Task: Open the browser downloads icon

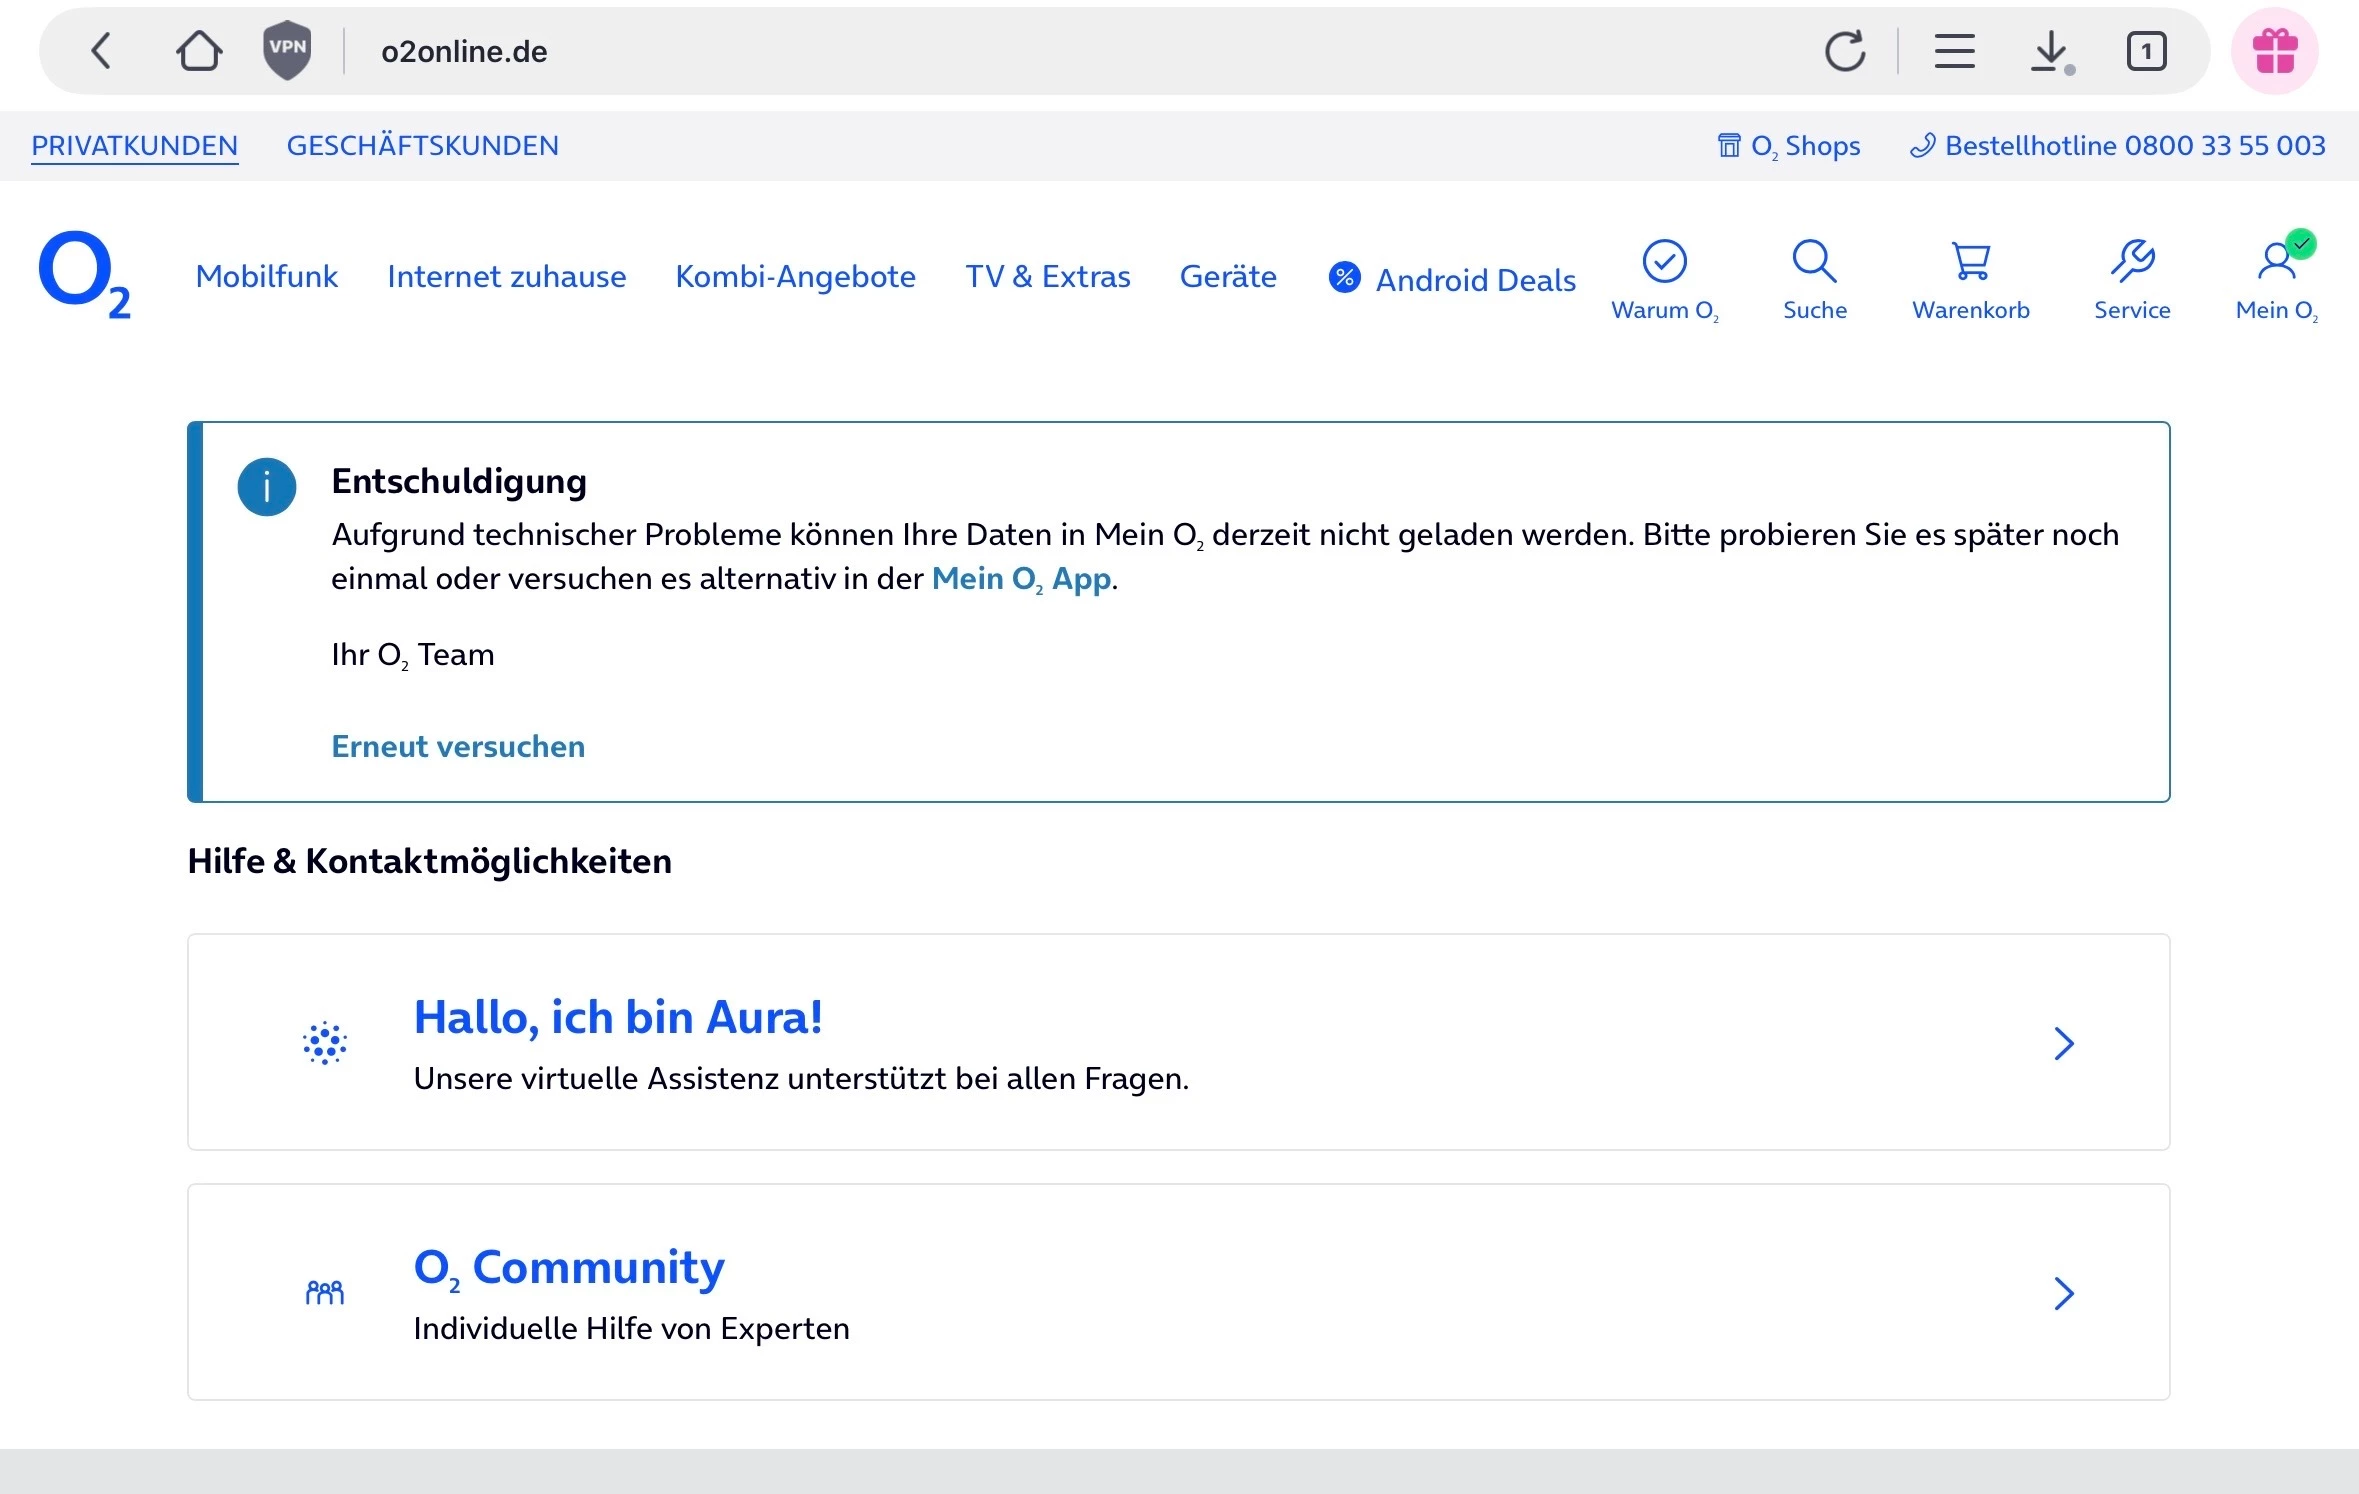Action: [2052, 52]
